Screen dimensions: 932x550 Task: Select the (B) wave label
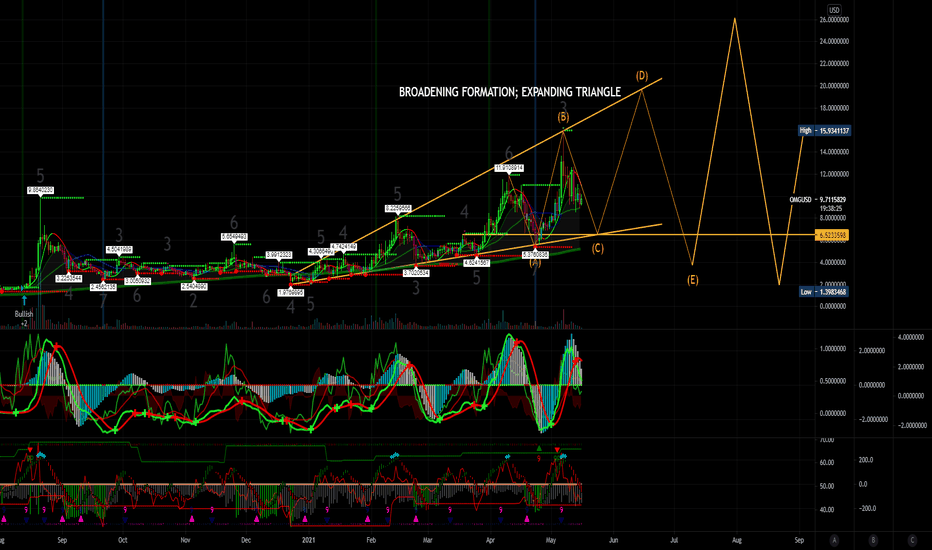point(563,117)
